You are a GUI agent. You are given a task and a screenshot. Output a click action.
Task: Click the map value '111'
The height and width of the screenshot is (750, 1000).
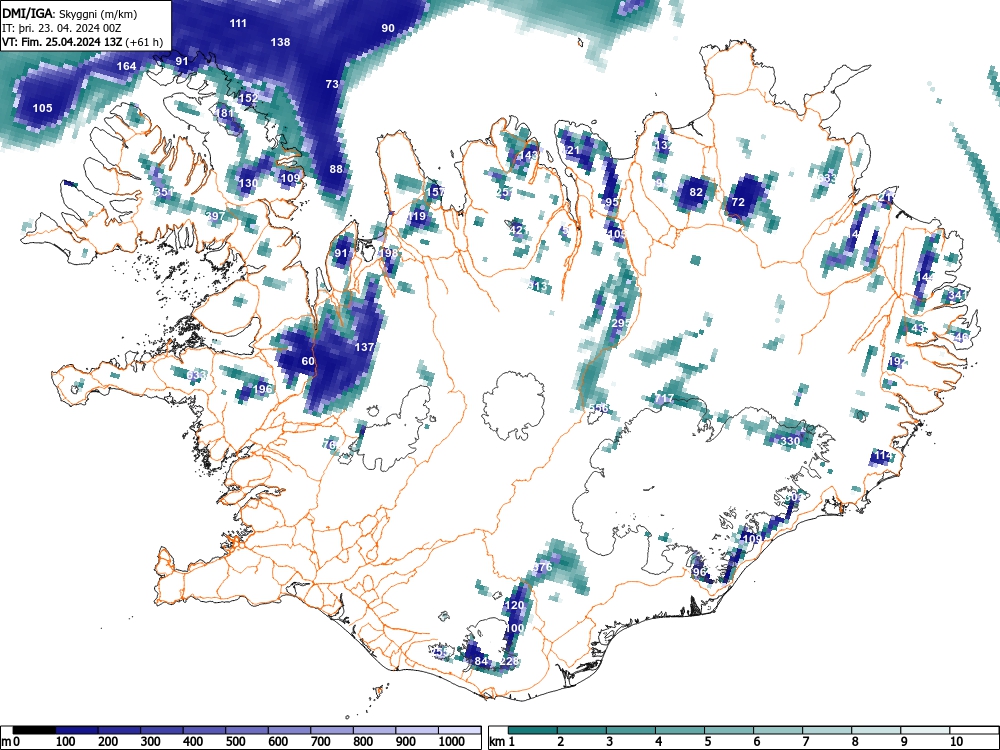(x=238, y=23)
